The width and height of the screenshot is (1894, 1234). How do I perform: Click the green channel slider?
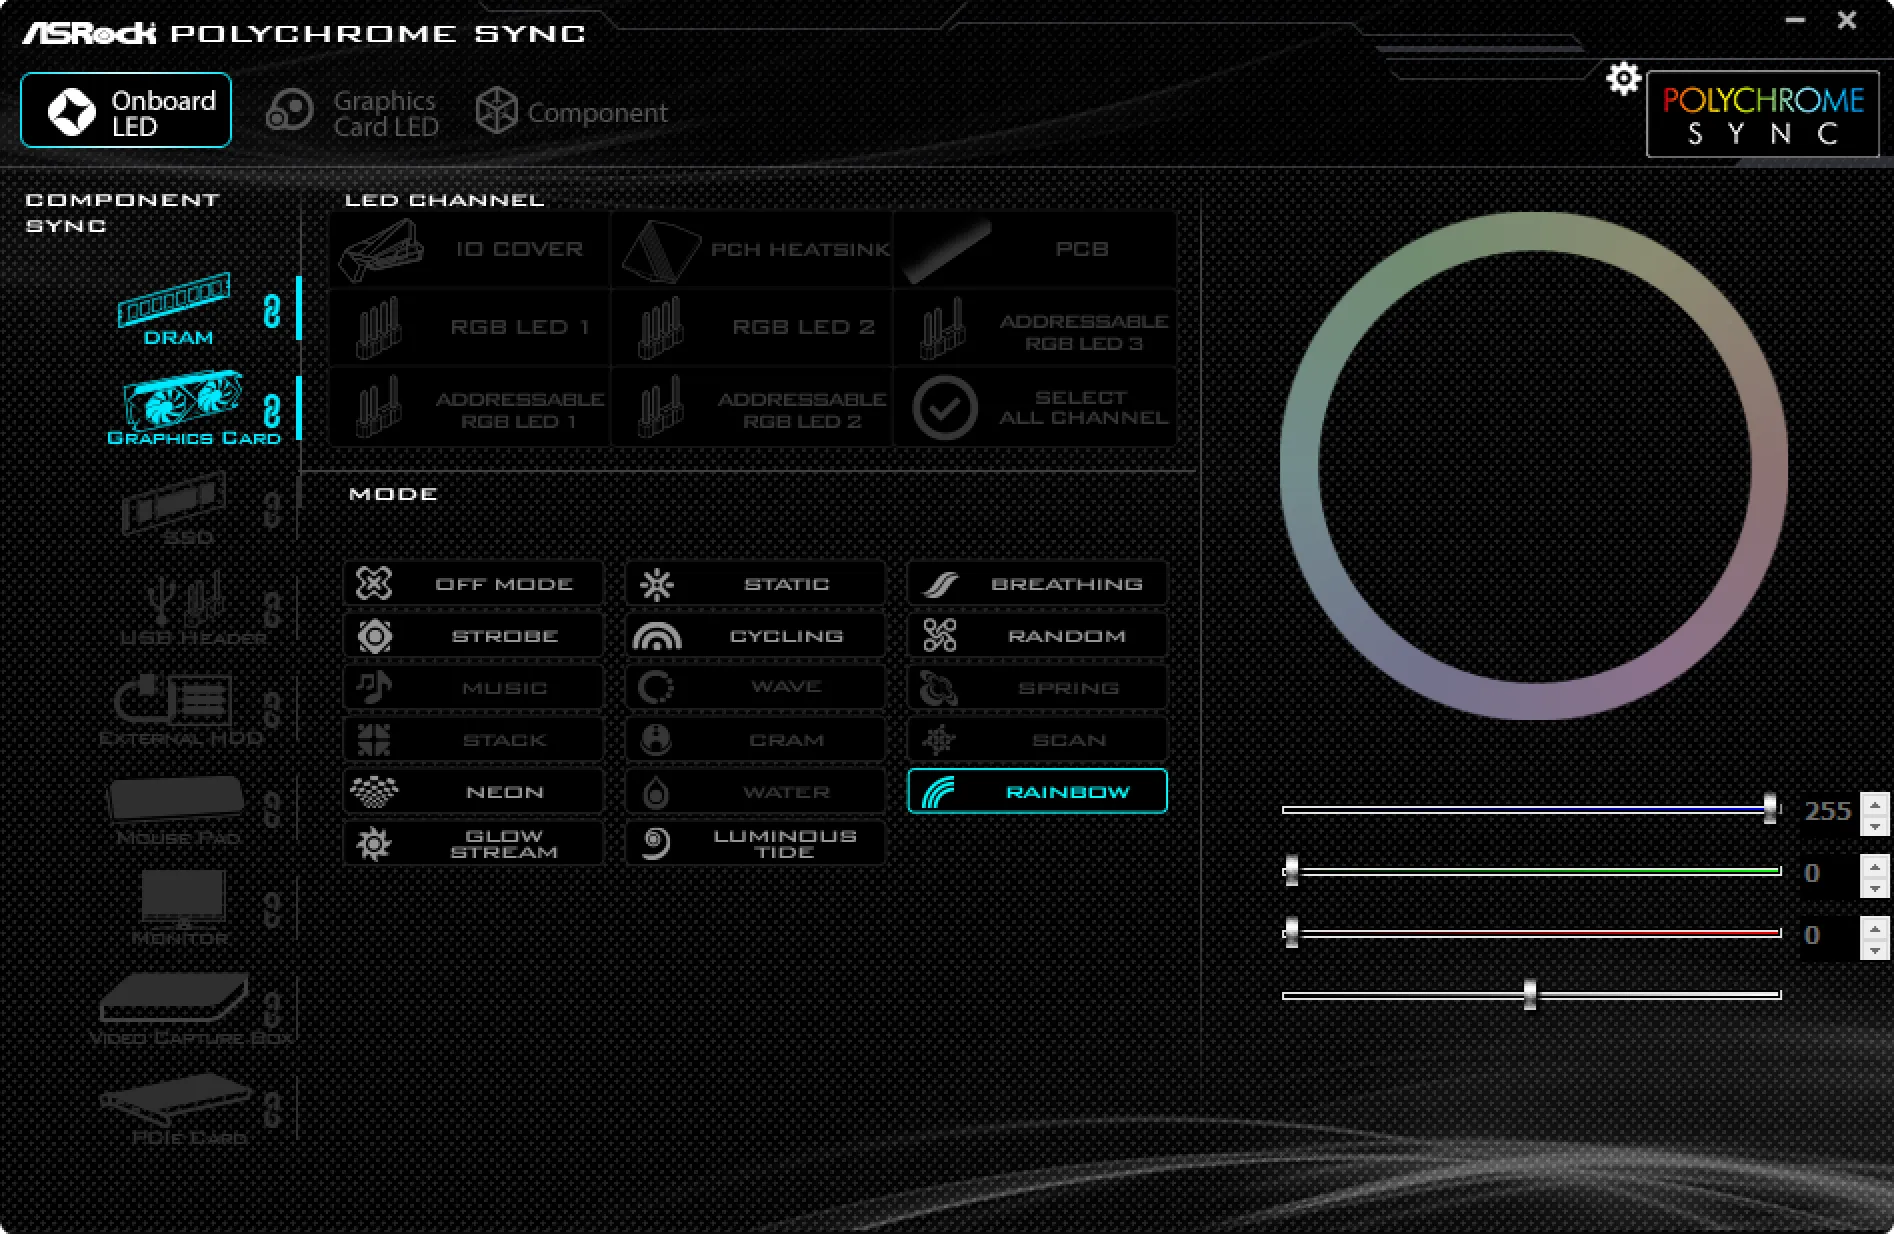coord(1531,871)
